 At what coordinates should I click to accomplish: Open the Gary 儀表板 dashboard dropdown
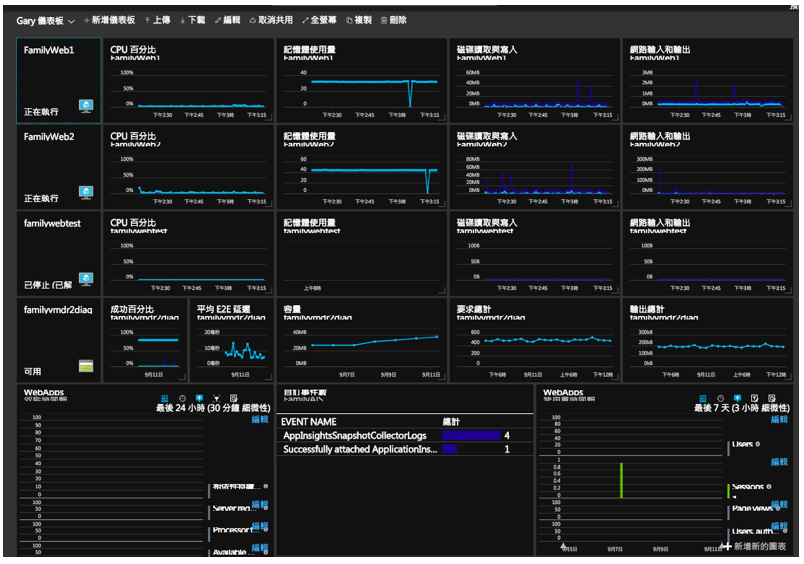pyautogui.click(x=45, y=21)
